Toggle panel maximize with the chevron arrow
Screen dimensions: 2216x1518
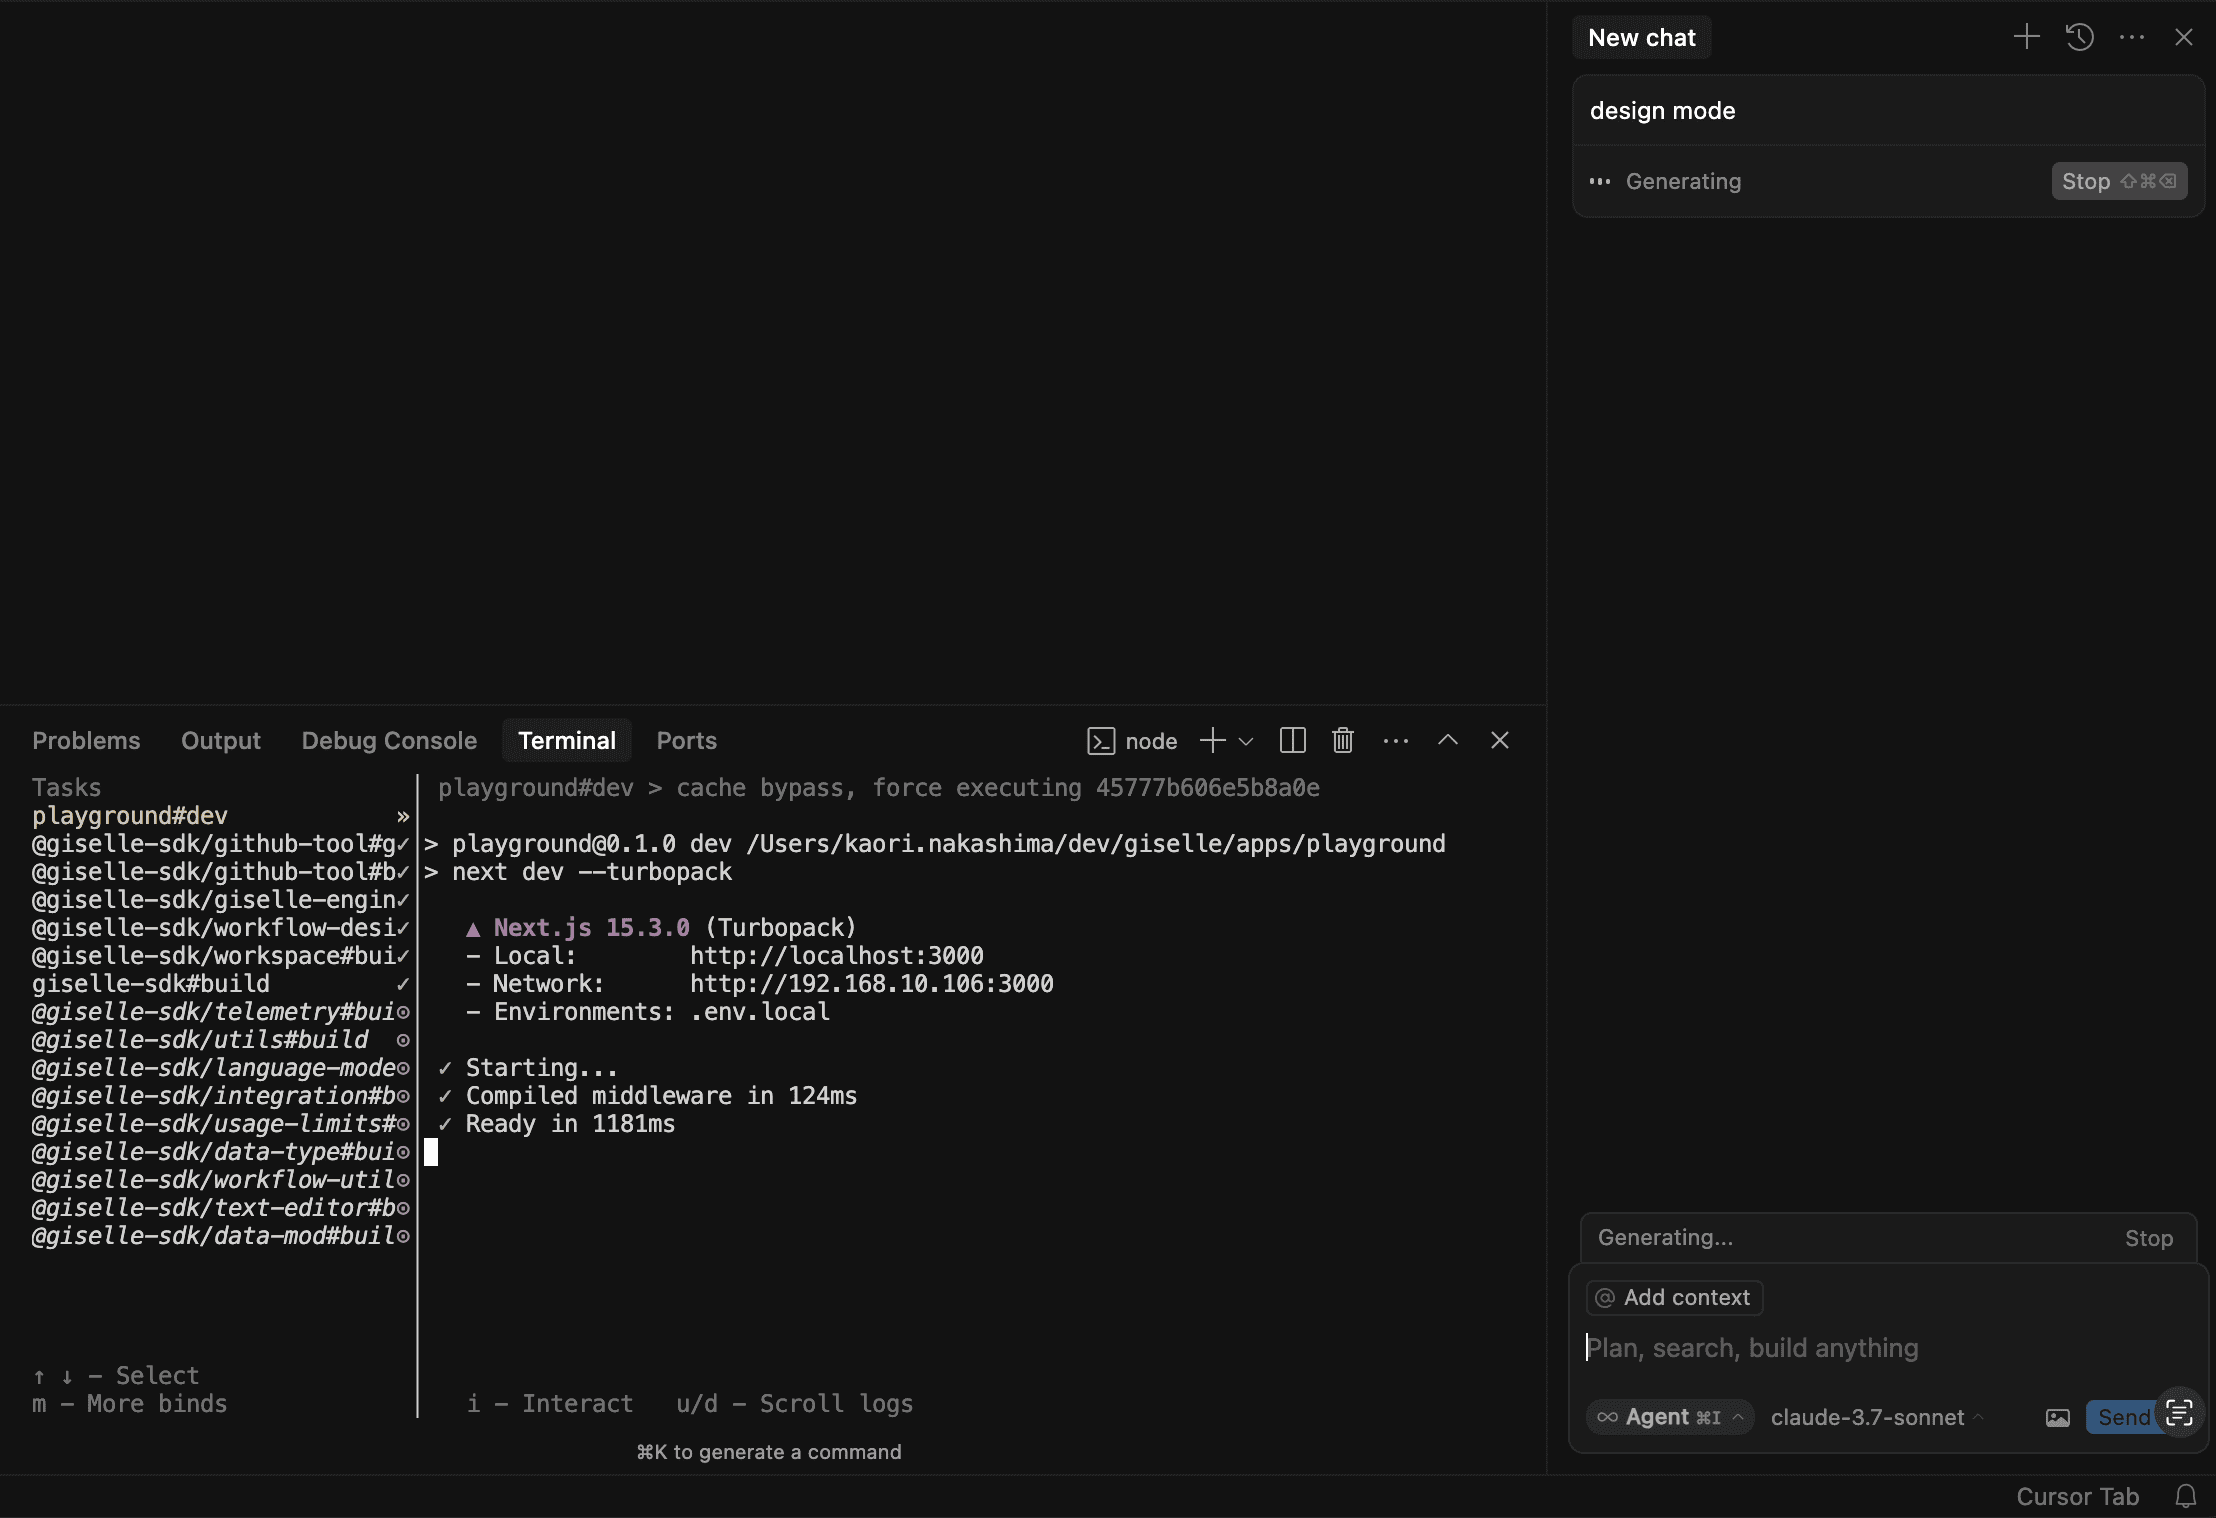[x=1448, y=740]
